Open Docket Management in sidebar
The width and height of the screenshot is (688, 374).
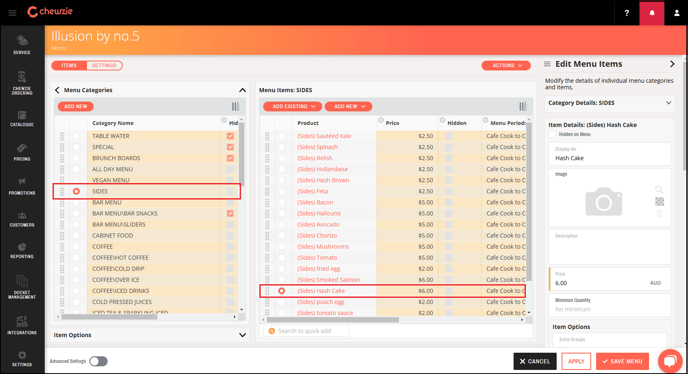22,287
